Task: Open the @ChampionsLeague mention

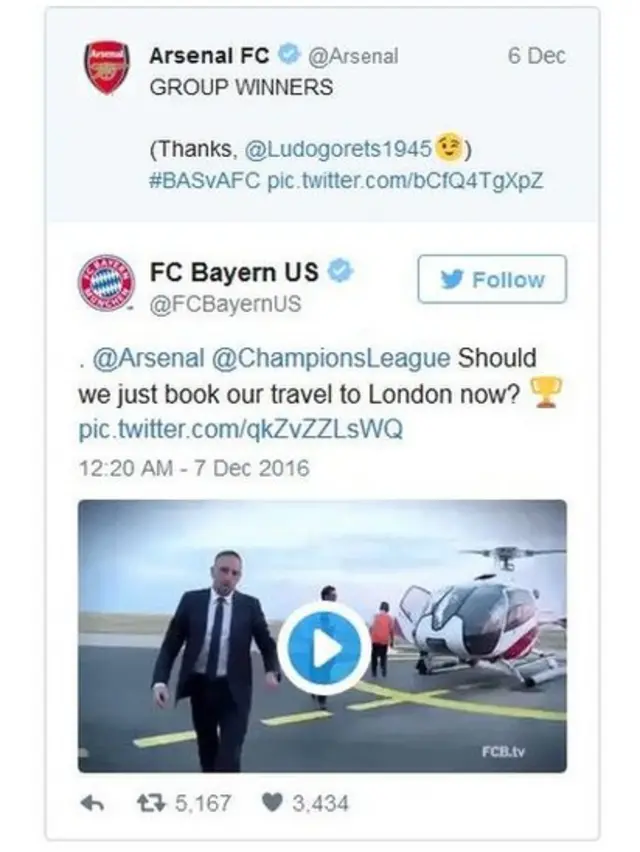Action: tap(331, 358)
